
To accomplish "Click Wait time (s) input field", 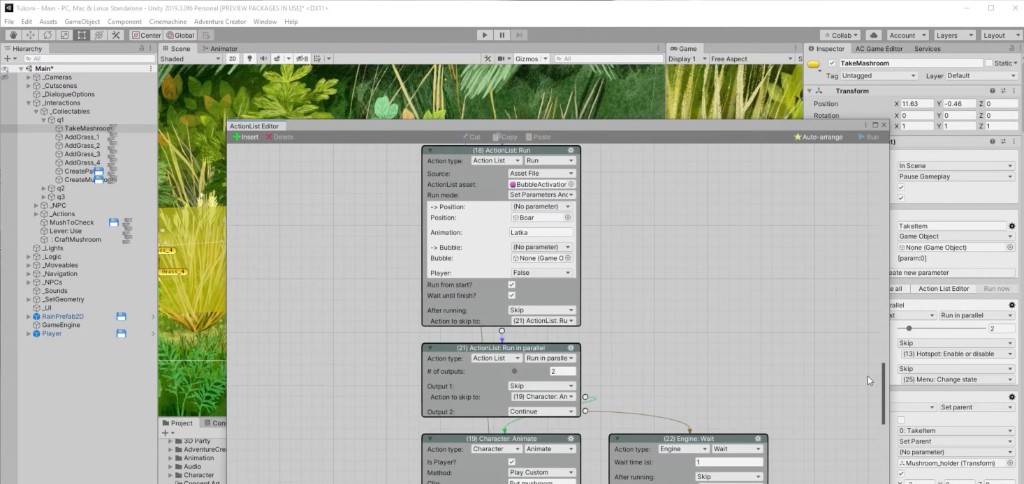I will pos(729,462).
